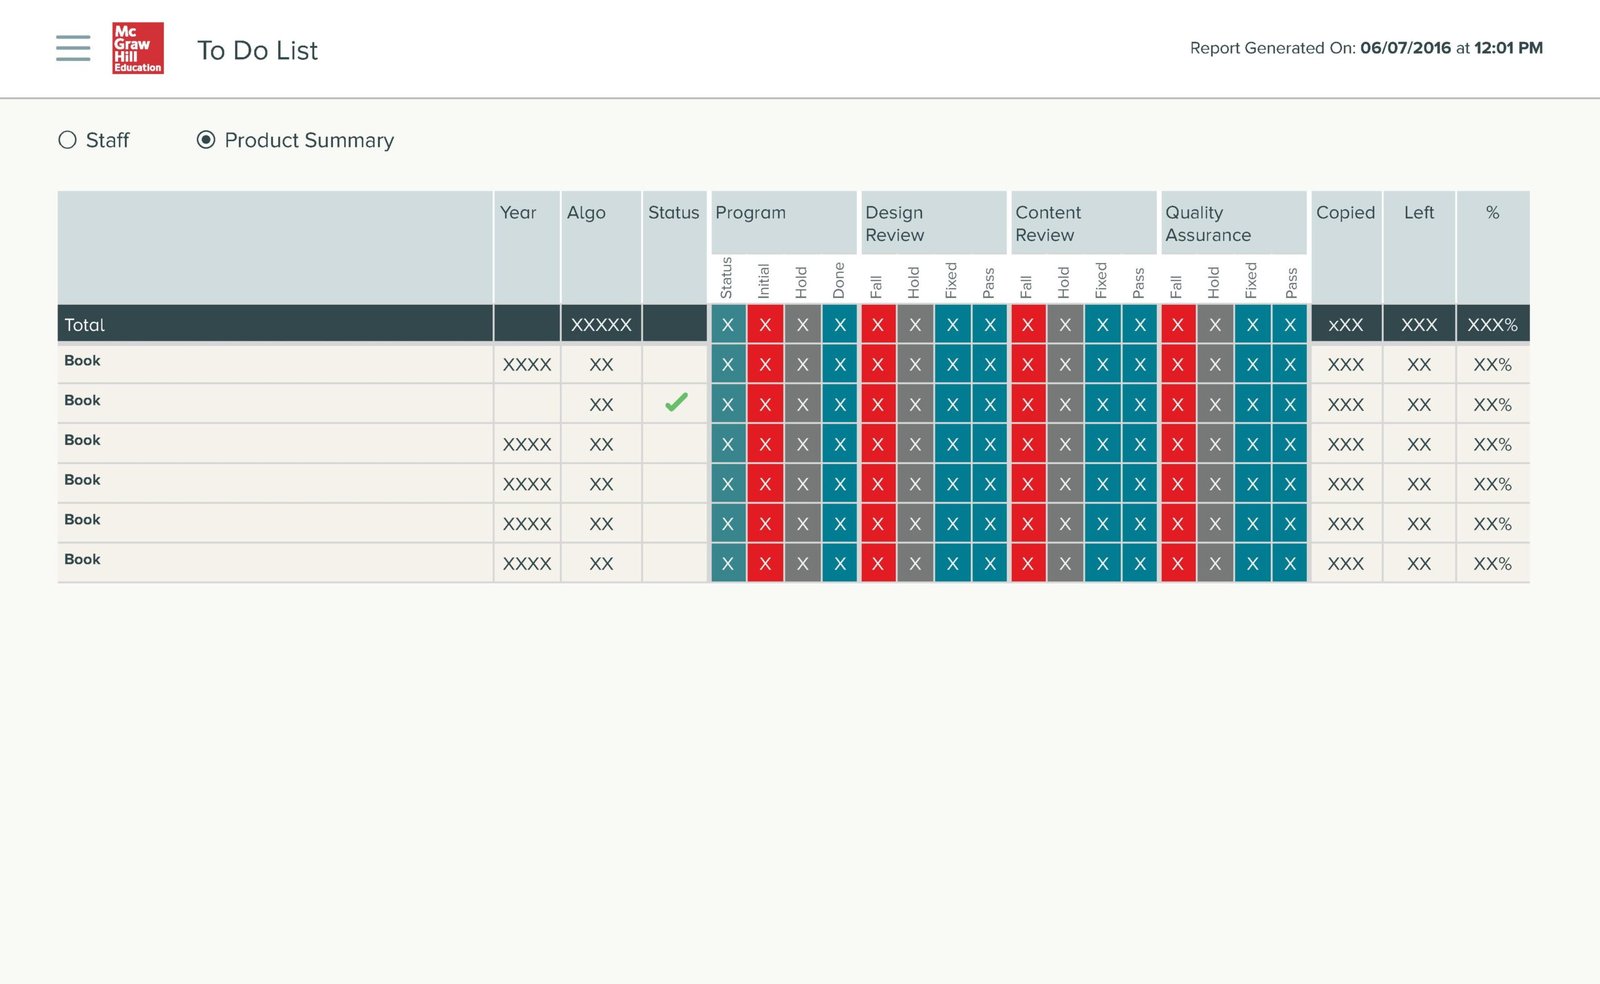Open the hamburger menu
Viewport: 1600px width, 984px height.
tap(73, 48)
